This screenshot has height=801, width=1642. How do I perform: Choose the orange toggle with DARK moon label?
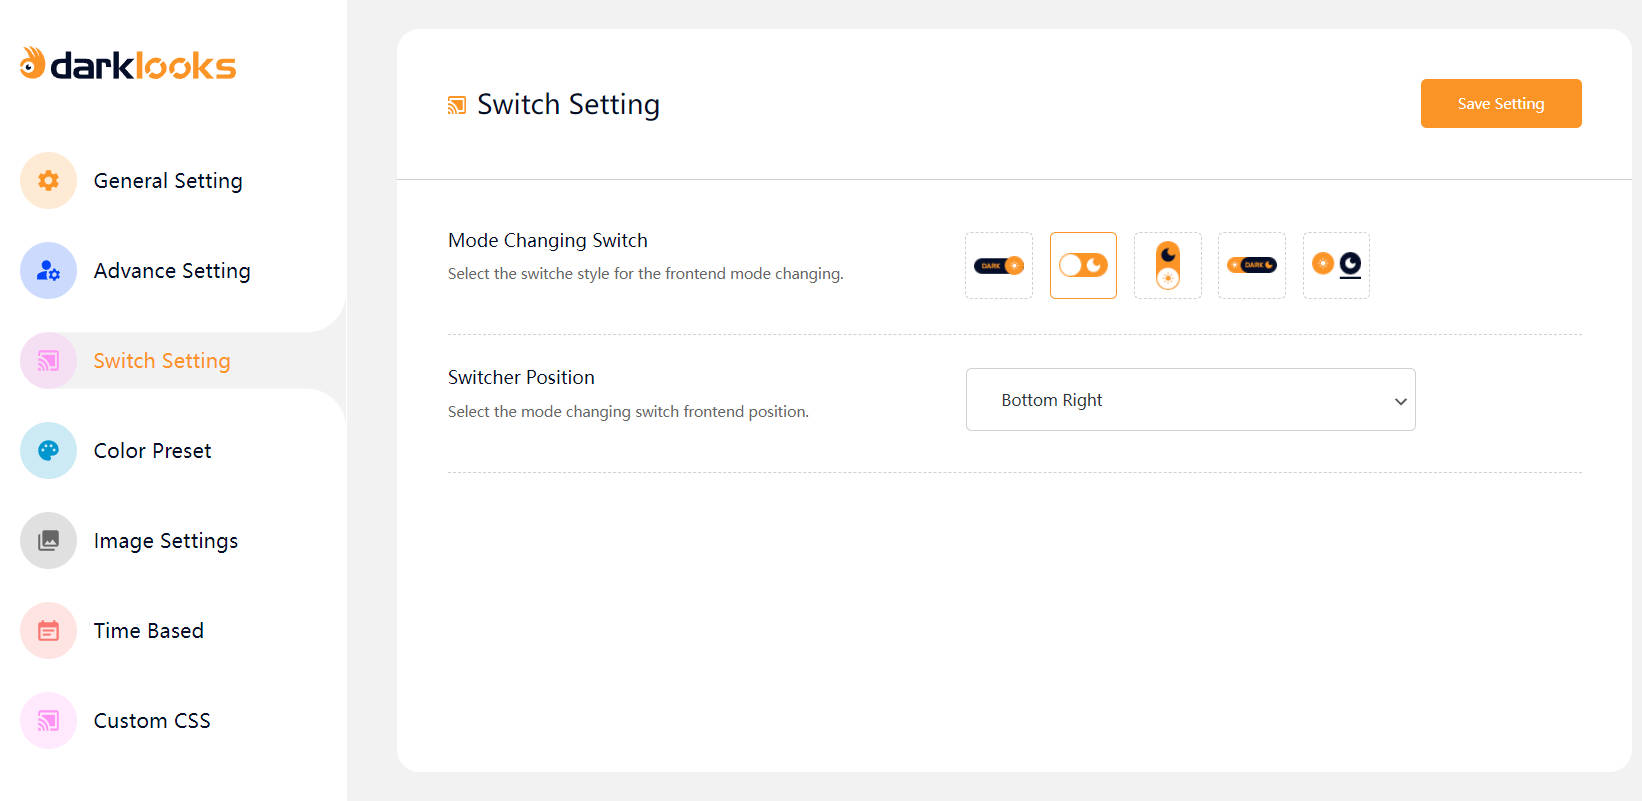click(1252, 266)
